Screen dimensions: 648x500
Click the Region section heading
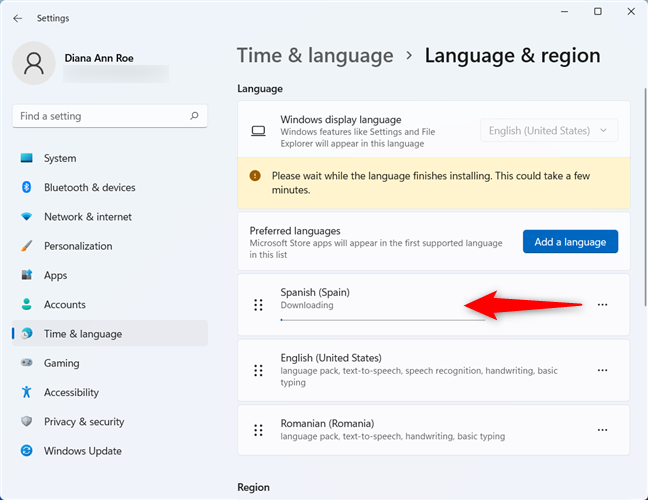[253, 487]
